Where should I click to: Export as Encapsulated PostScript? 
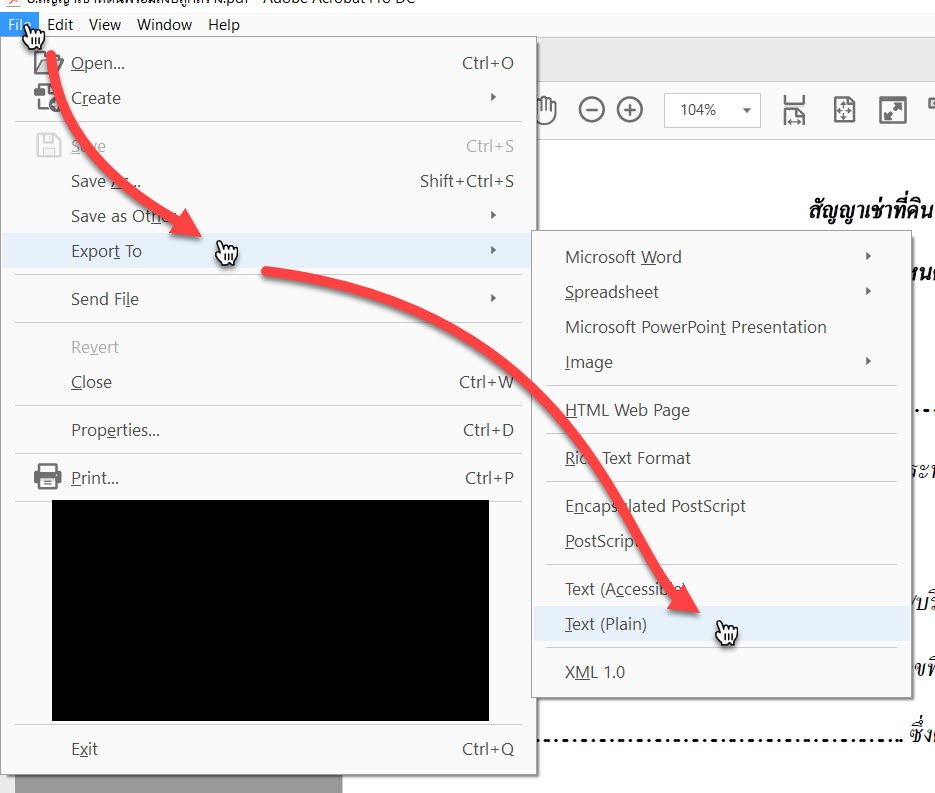(x=722, y=506)
